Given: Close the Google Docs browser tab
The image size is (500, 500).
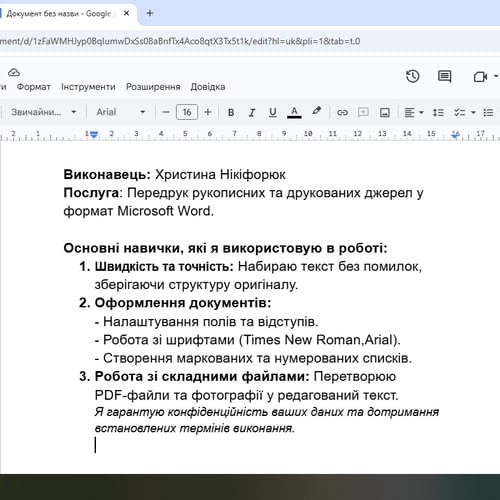Looking at the screenshot, I should (x=126, y=13).
